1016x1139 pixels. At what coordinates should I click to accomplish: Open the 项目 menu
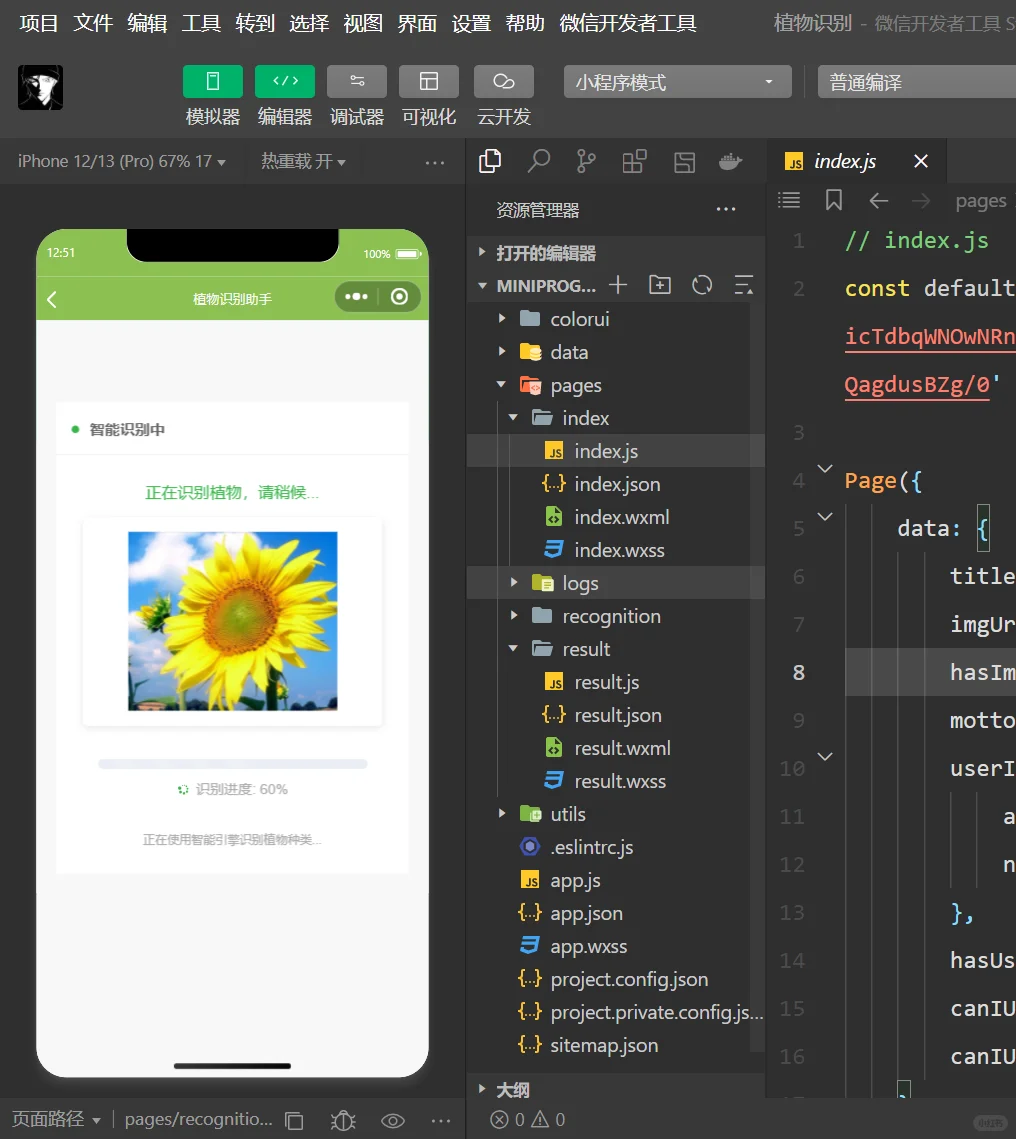pos(38,23)
